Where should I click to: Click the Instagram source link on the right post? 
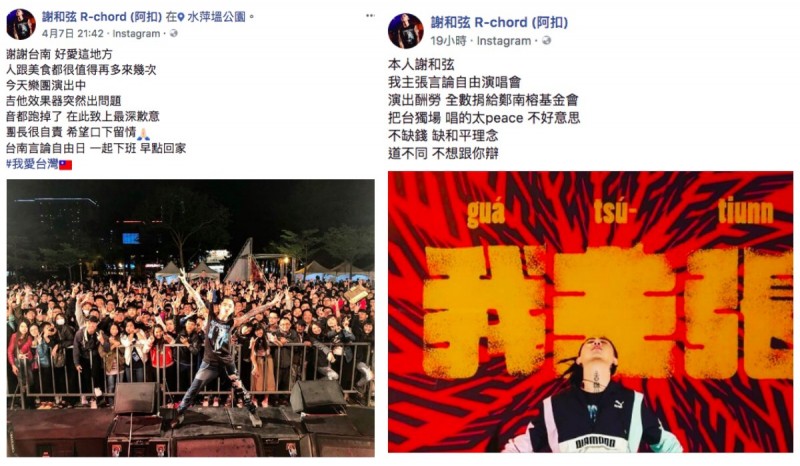tap(504, 41)
